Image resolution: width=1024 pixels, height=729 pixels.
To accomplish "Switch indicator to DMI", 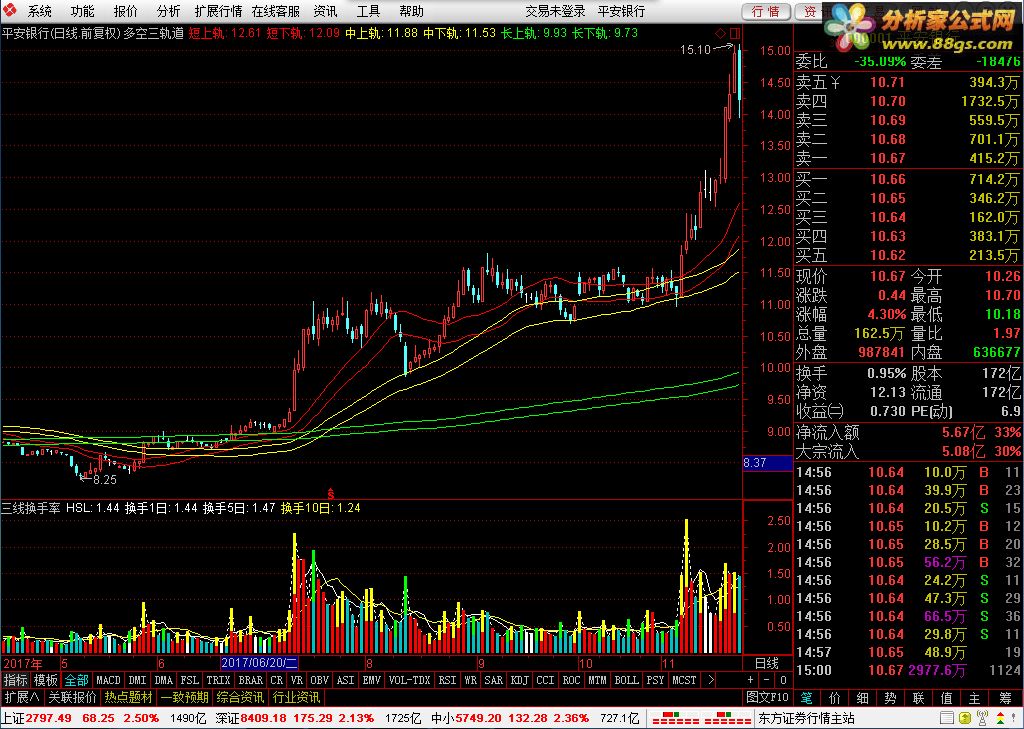I will 138,680.
